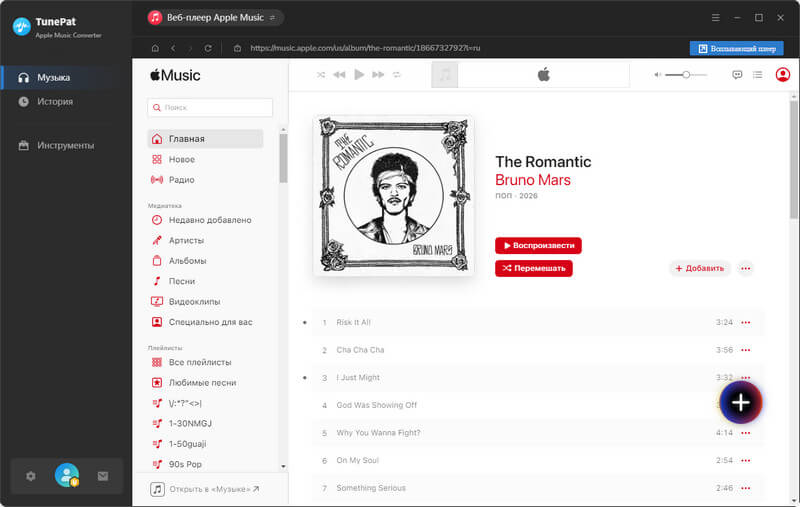
Task: Select Инструменты in the left sidebar
Action: tap(65, 145)
